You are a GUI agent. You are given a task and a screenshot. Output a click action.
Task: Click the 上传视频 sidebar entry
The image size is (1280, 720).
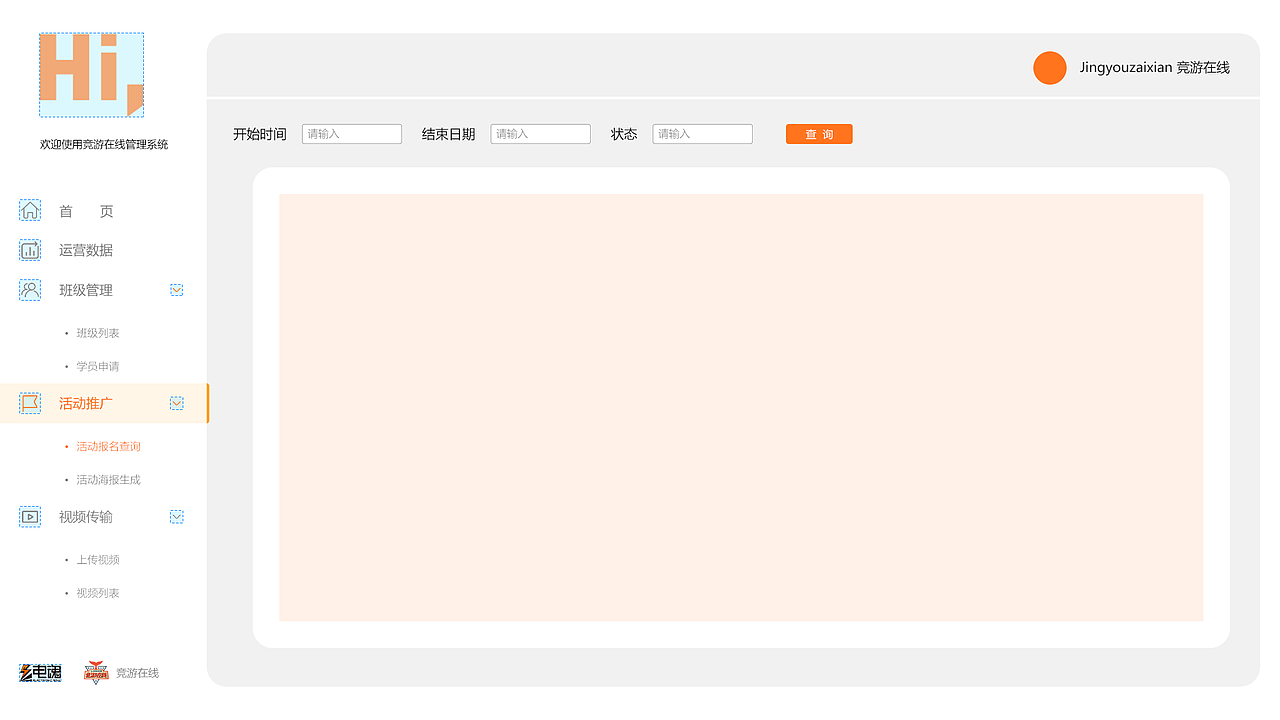(x=97, y=559)
